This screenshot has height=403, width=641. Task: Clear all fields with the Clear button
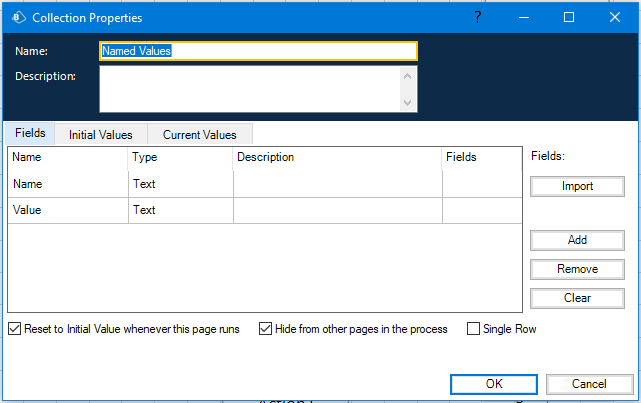click(x=577, y=298)
